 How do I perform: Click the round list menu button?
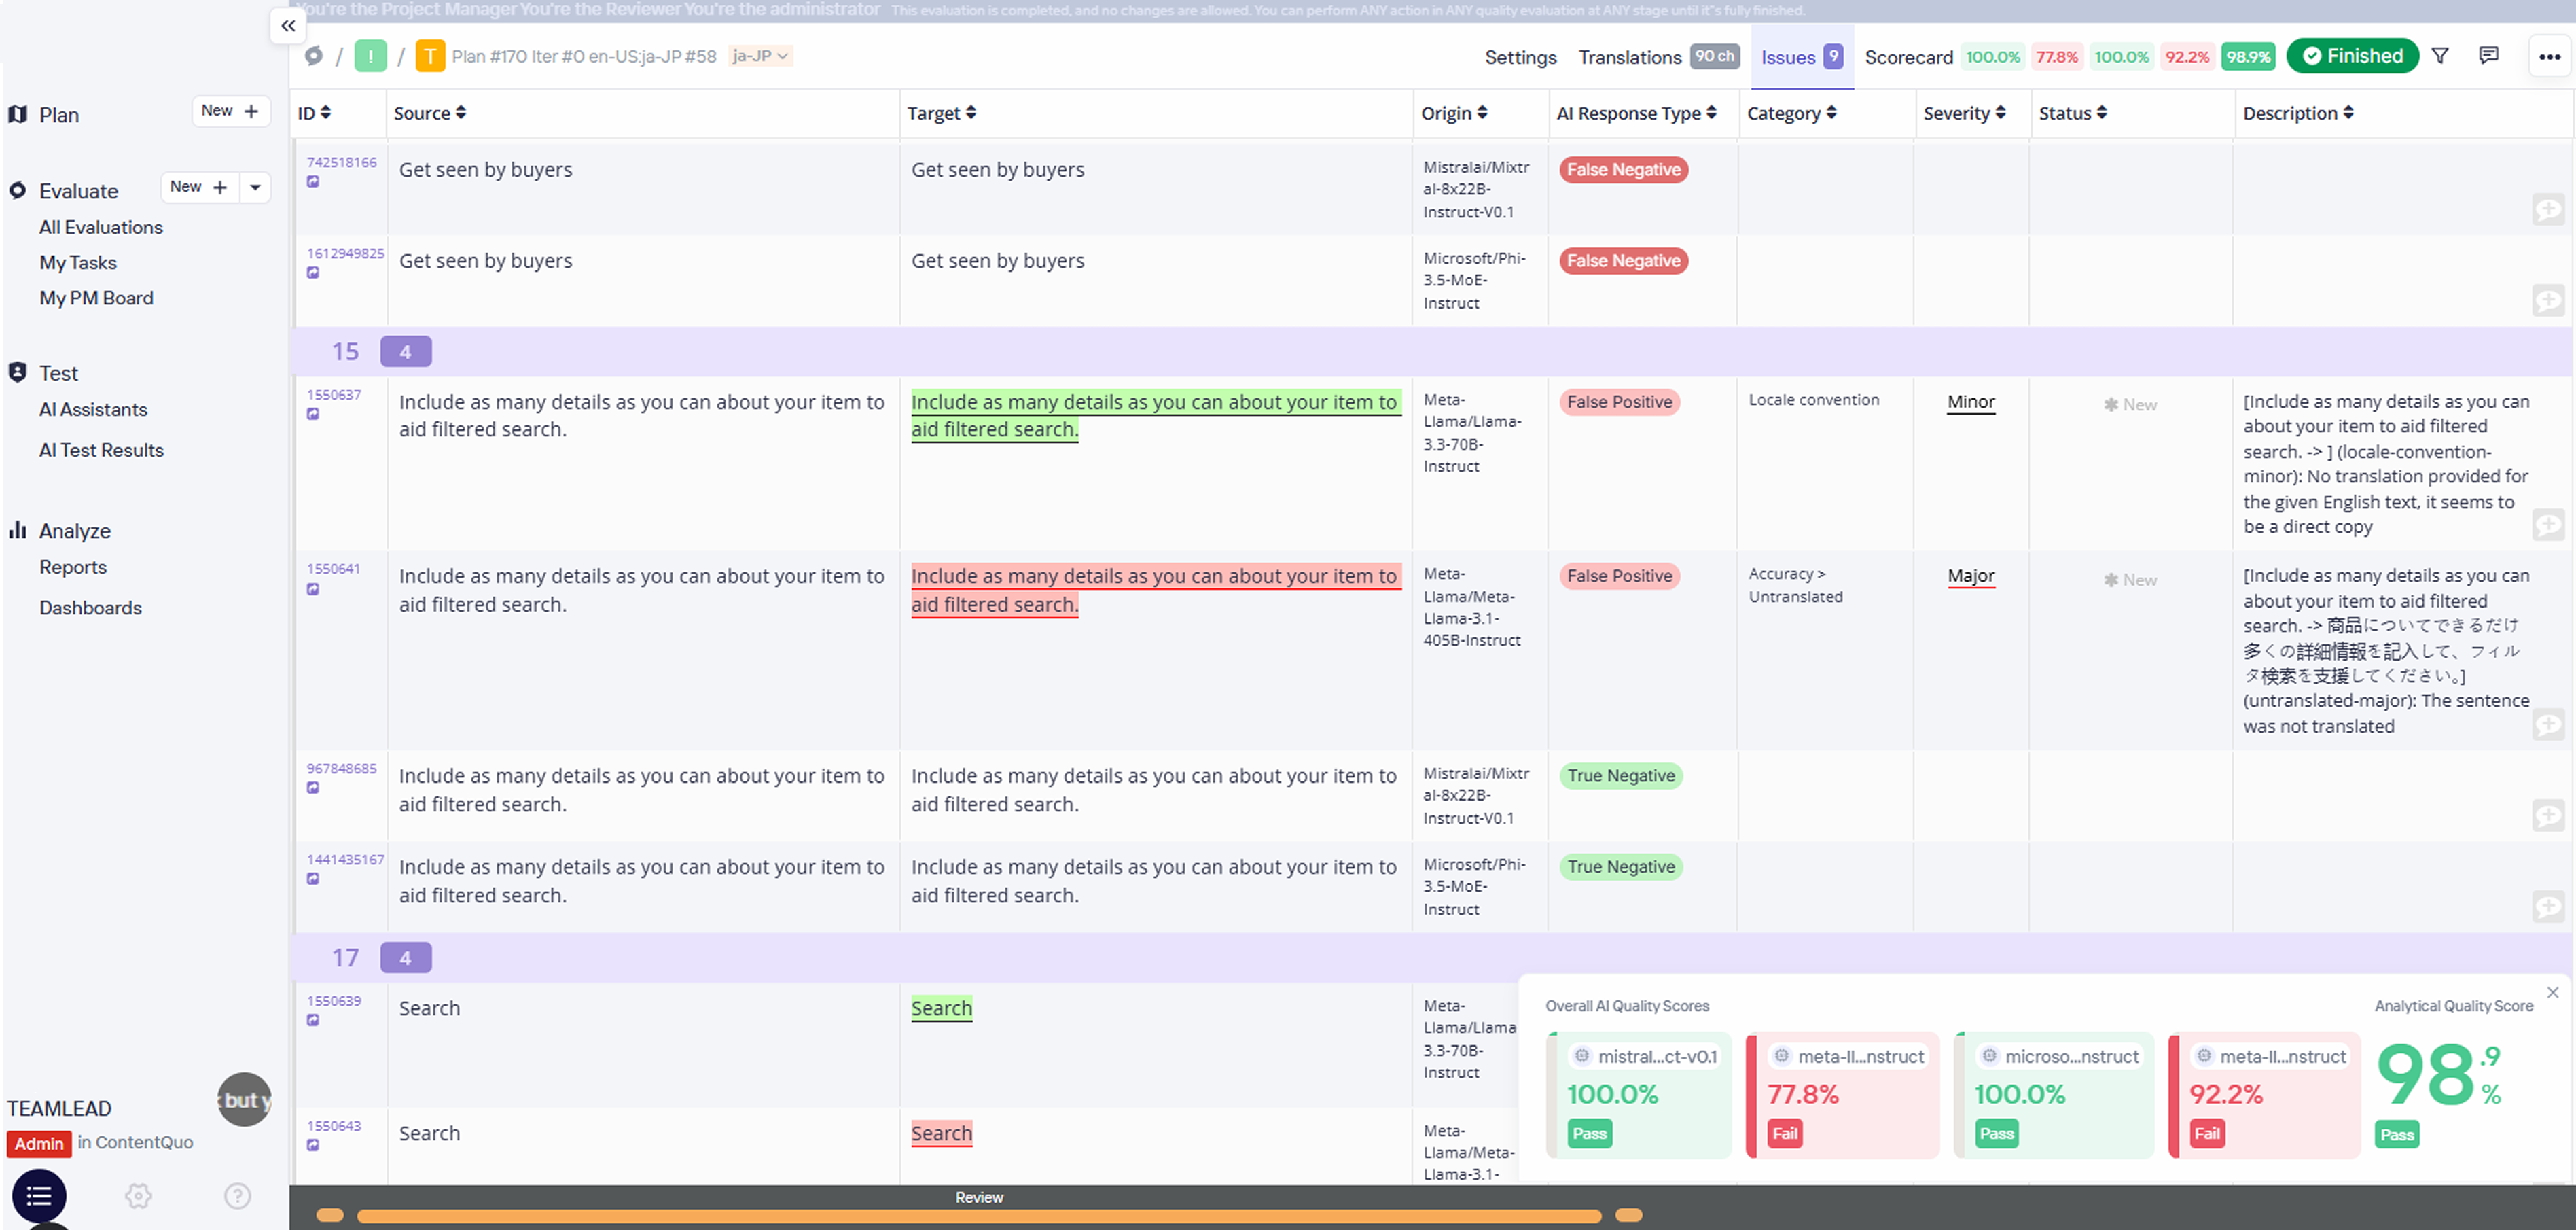pyautogui.click(x=39, y=1195)
